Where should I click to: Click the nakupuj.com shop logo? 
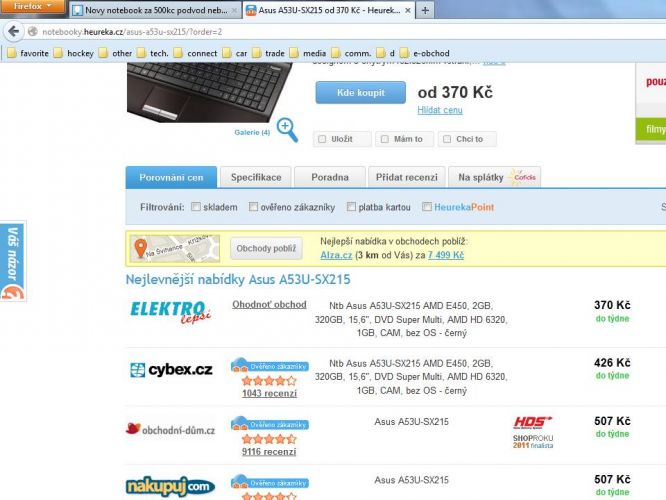coord(170,486)
